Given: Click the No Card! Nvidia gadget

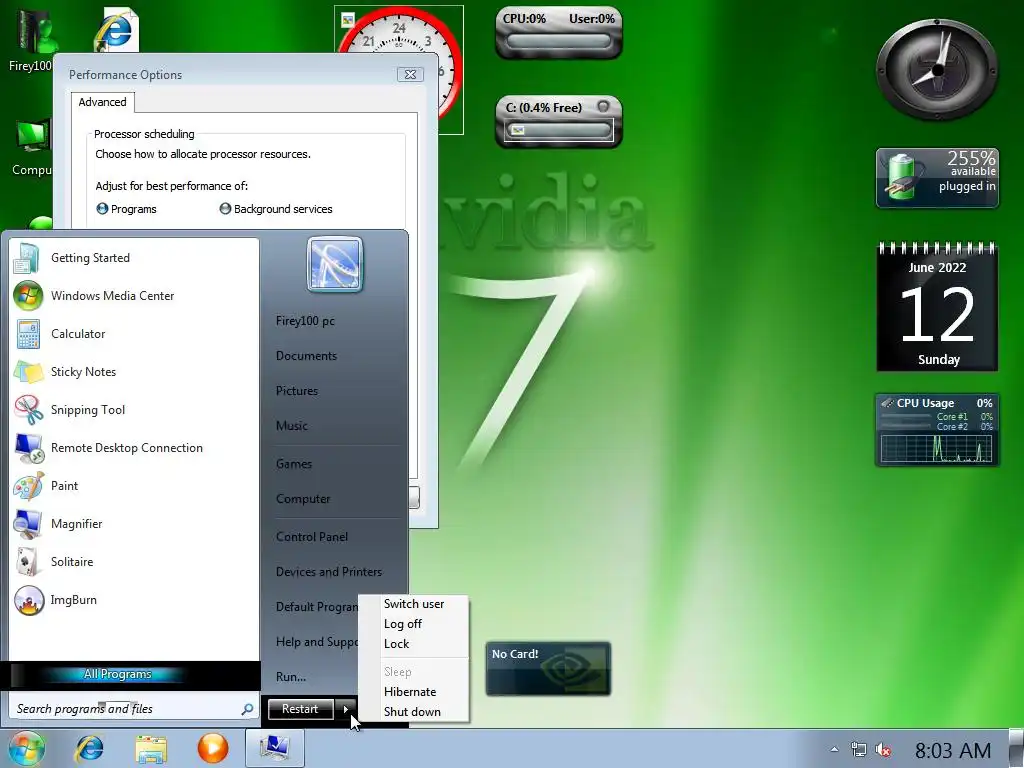Looking at the screenshot, I should [548, 669].
